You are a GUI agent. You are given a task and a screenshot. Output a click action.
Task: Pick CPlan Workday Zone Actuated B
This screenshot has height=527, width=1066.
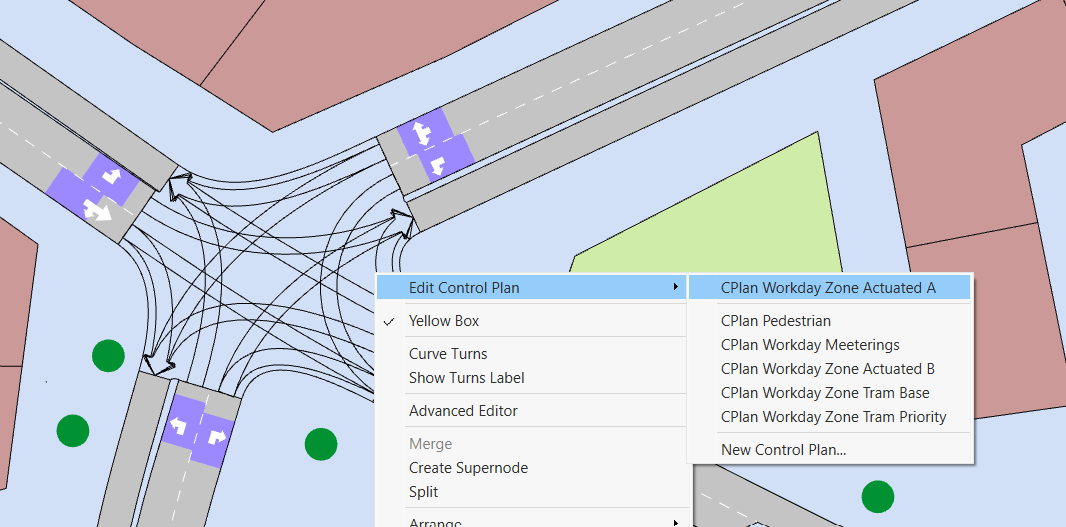[x=828, y=369]
